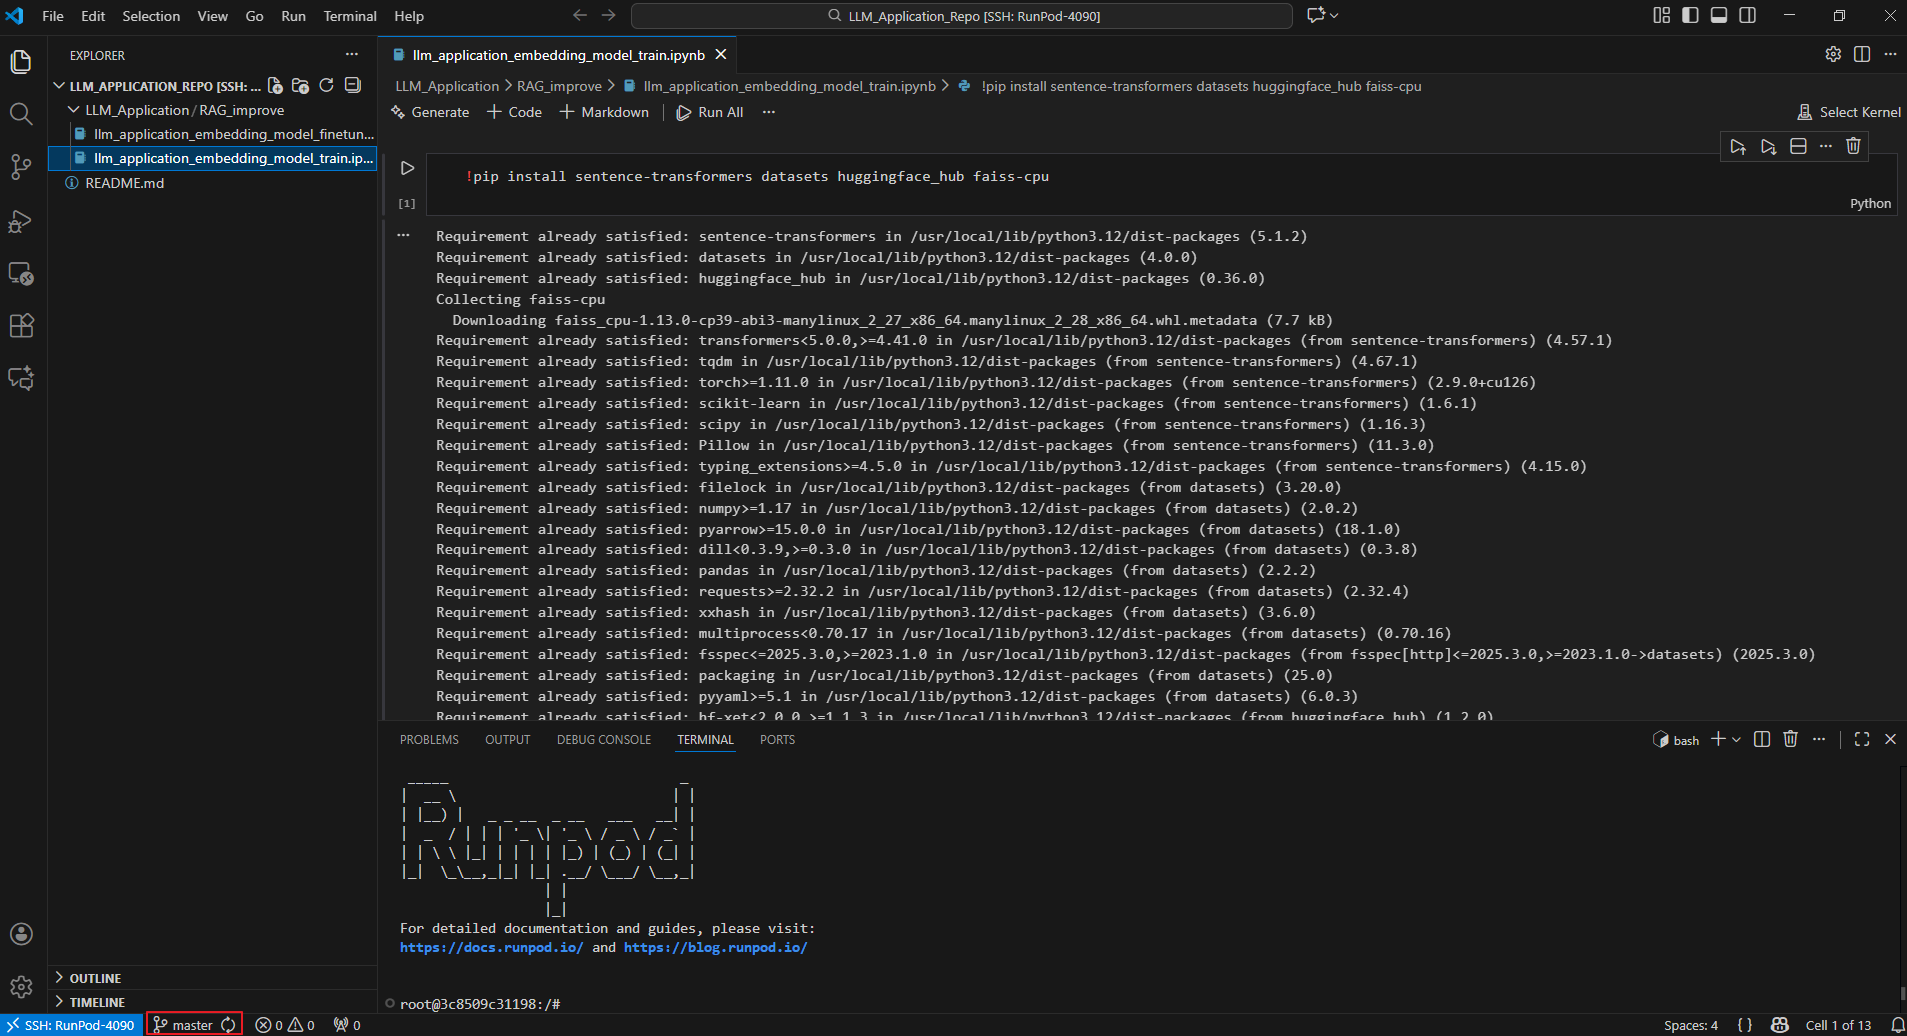Kill the bash terminal

coord(1790,739)
